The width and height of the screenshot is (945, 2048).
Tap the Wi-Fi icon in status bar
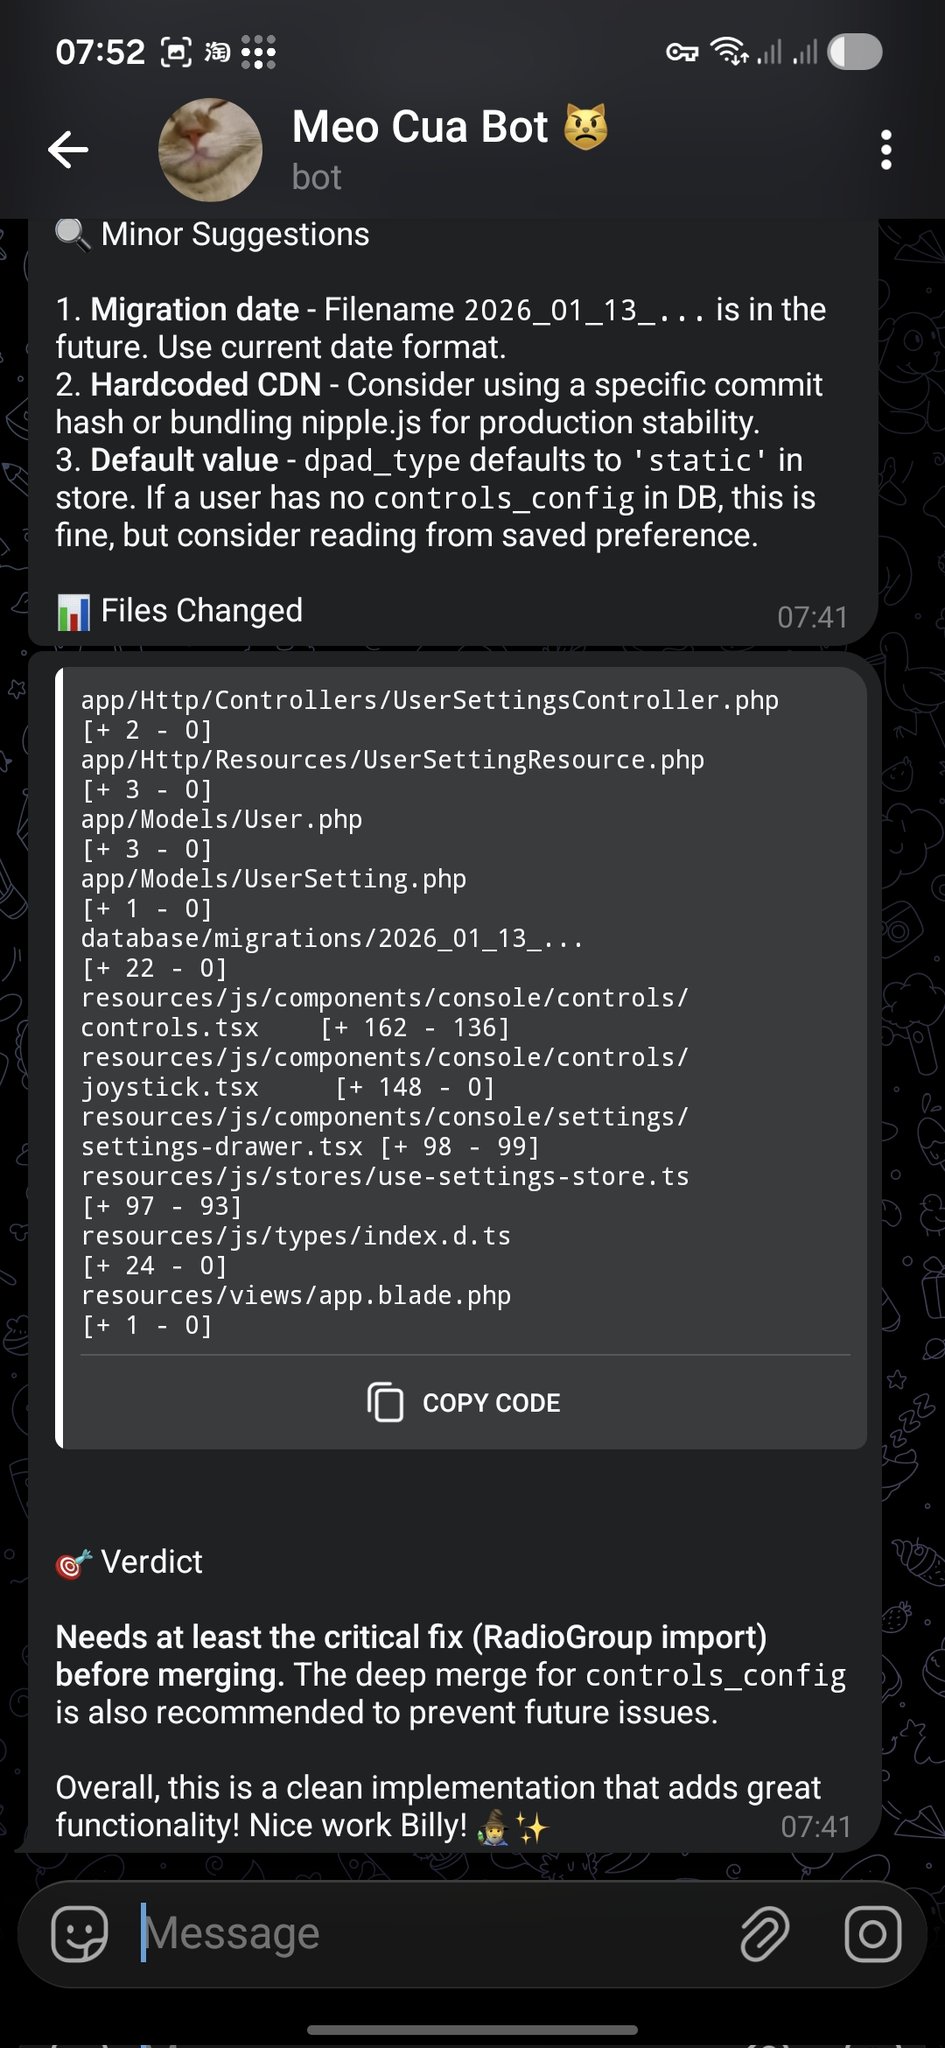[729, 51]
